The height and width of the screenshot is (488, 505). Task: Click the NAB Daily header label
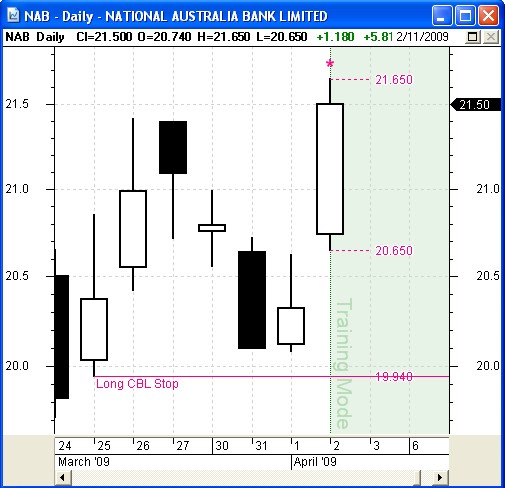pyautogui.click(x=35, y=37)
